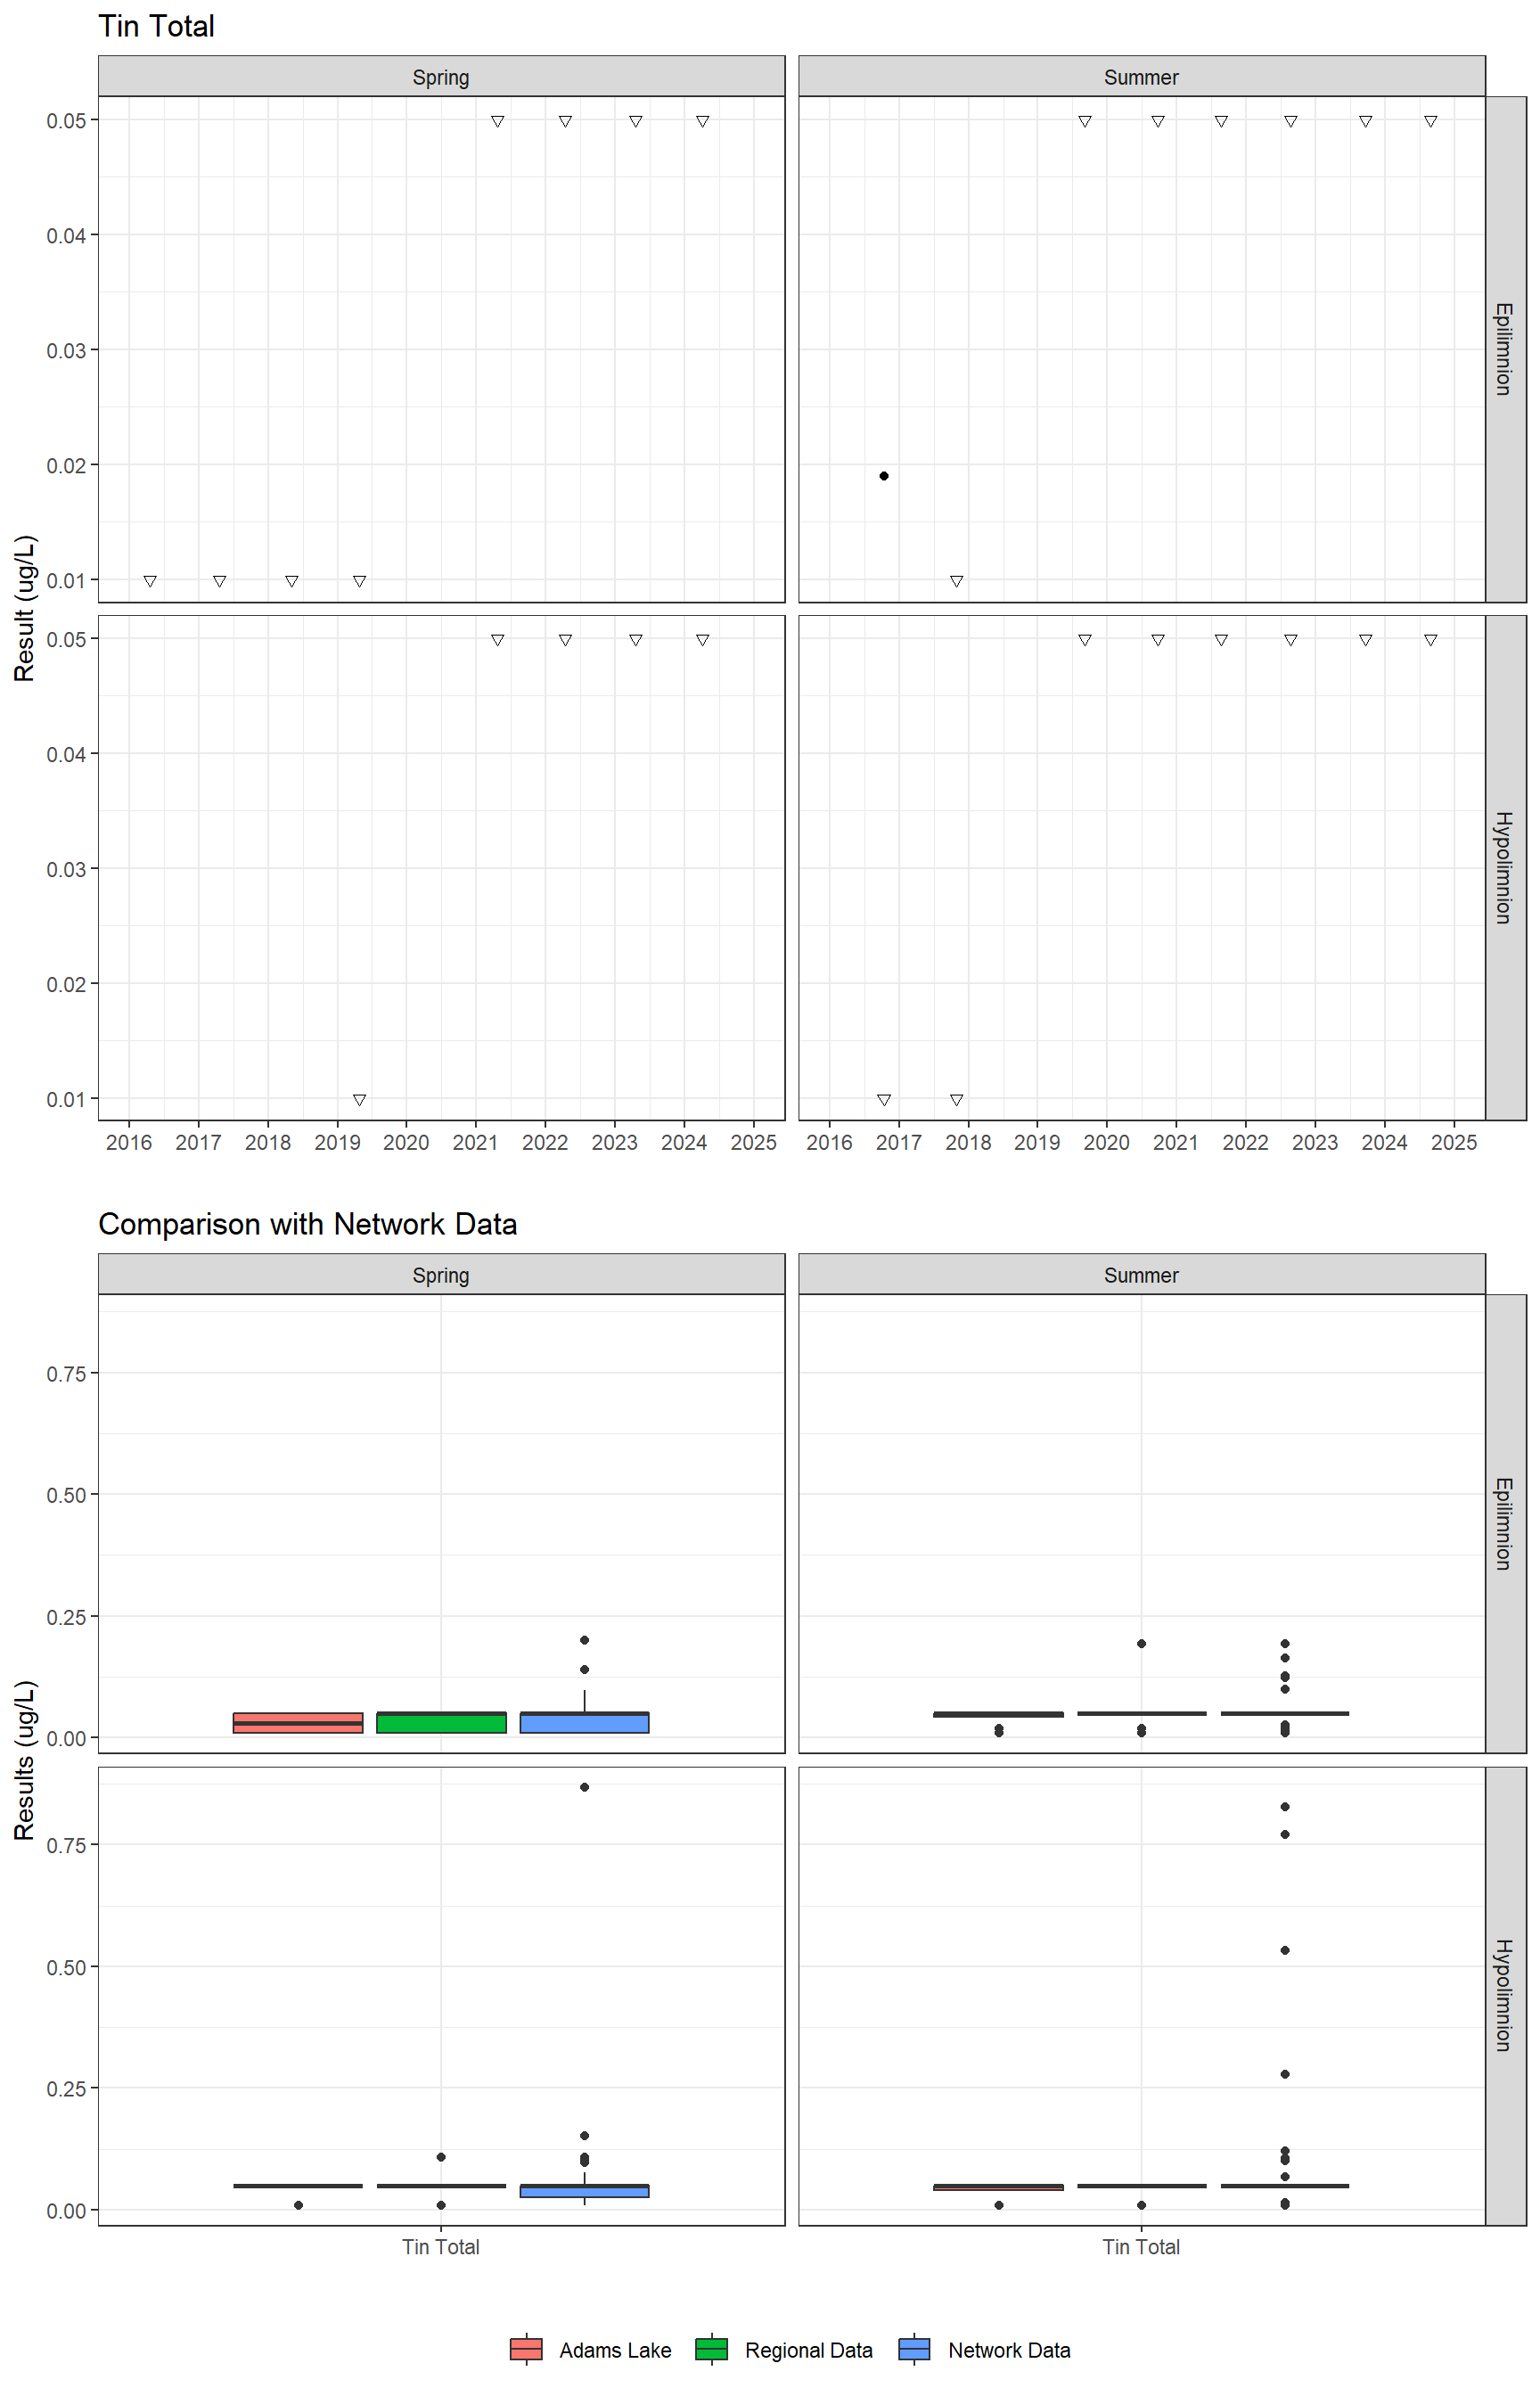The height and width of the screenshot is (2396, 1540).
Task: Click 'Tin Total' x-axis label under Summer comparison
Action: 1141,2247
